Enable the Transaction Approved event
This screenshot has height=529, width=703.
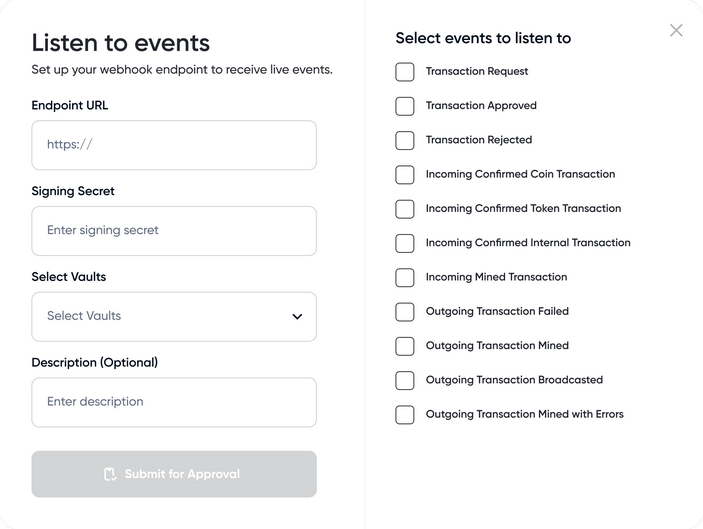(x=405, y=106)
